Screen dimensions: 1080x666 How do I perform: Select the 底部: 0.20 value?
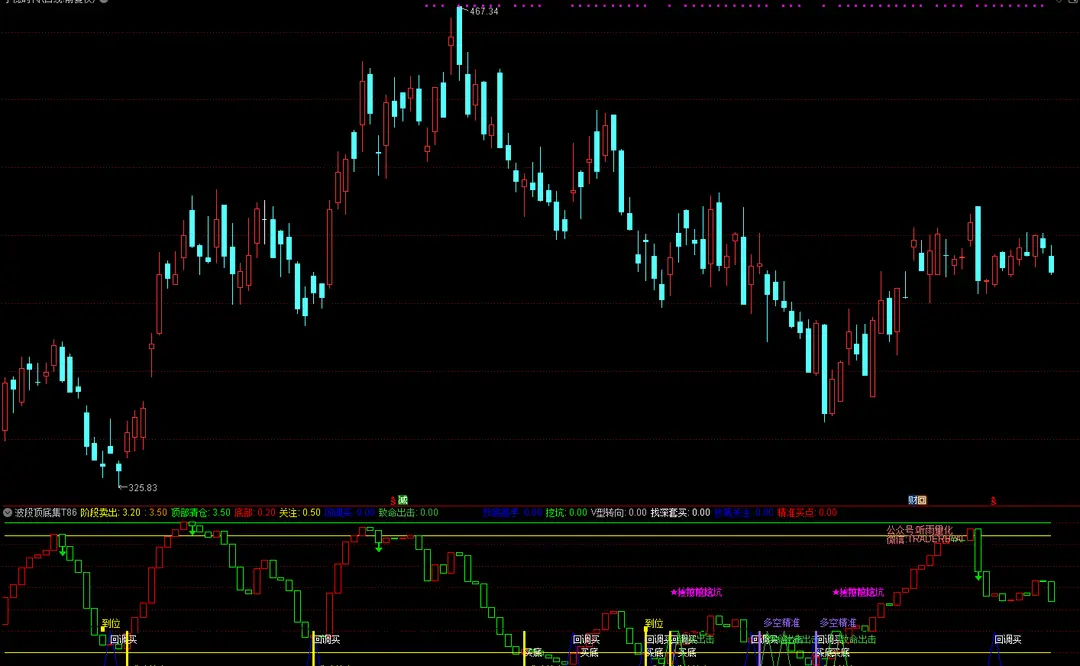tap(255, 512)
